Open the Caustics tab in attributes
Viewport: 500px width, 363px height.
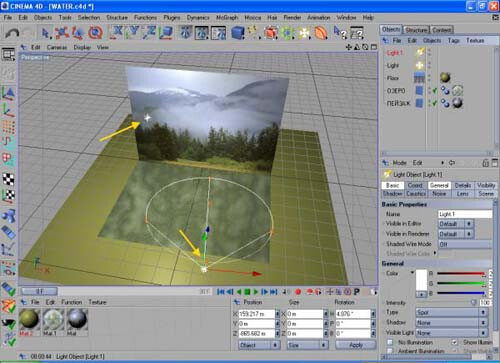click(x=416, y=194)
